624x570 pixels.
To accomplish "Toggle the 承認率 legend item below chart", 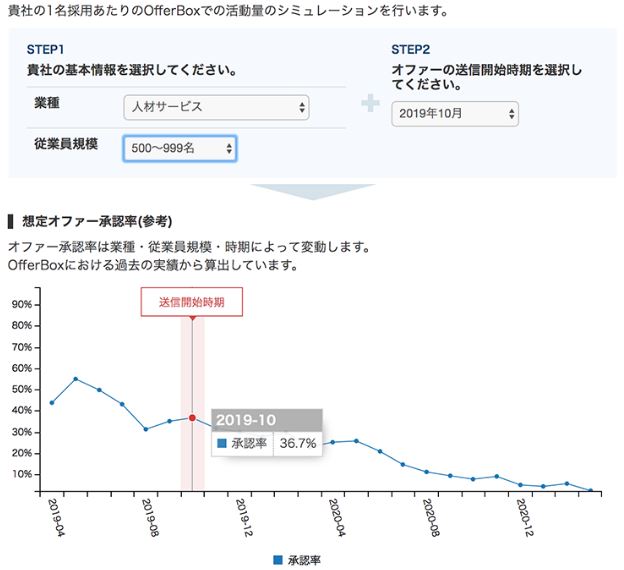I will click(x=297, y=560).
